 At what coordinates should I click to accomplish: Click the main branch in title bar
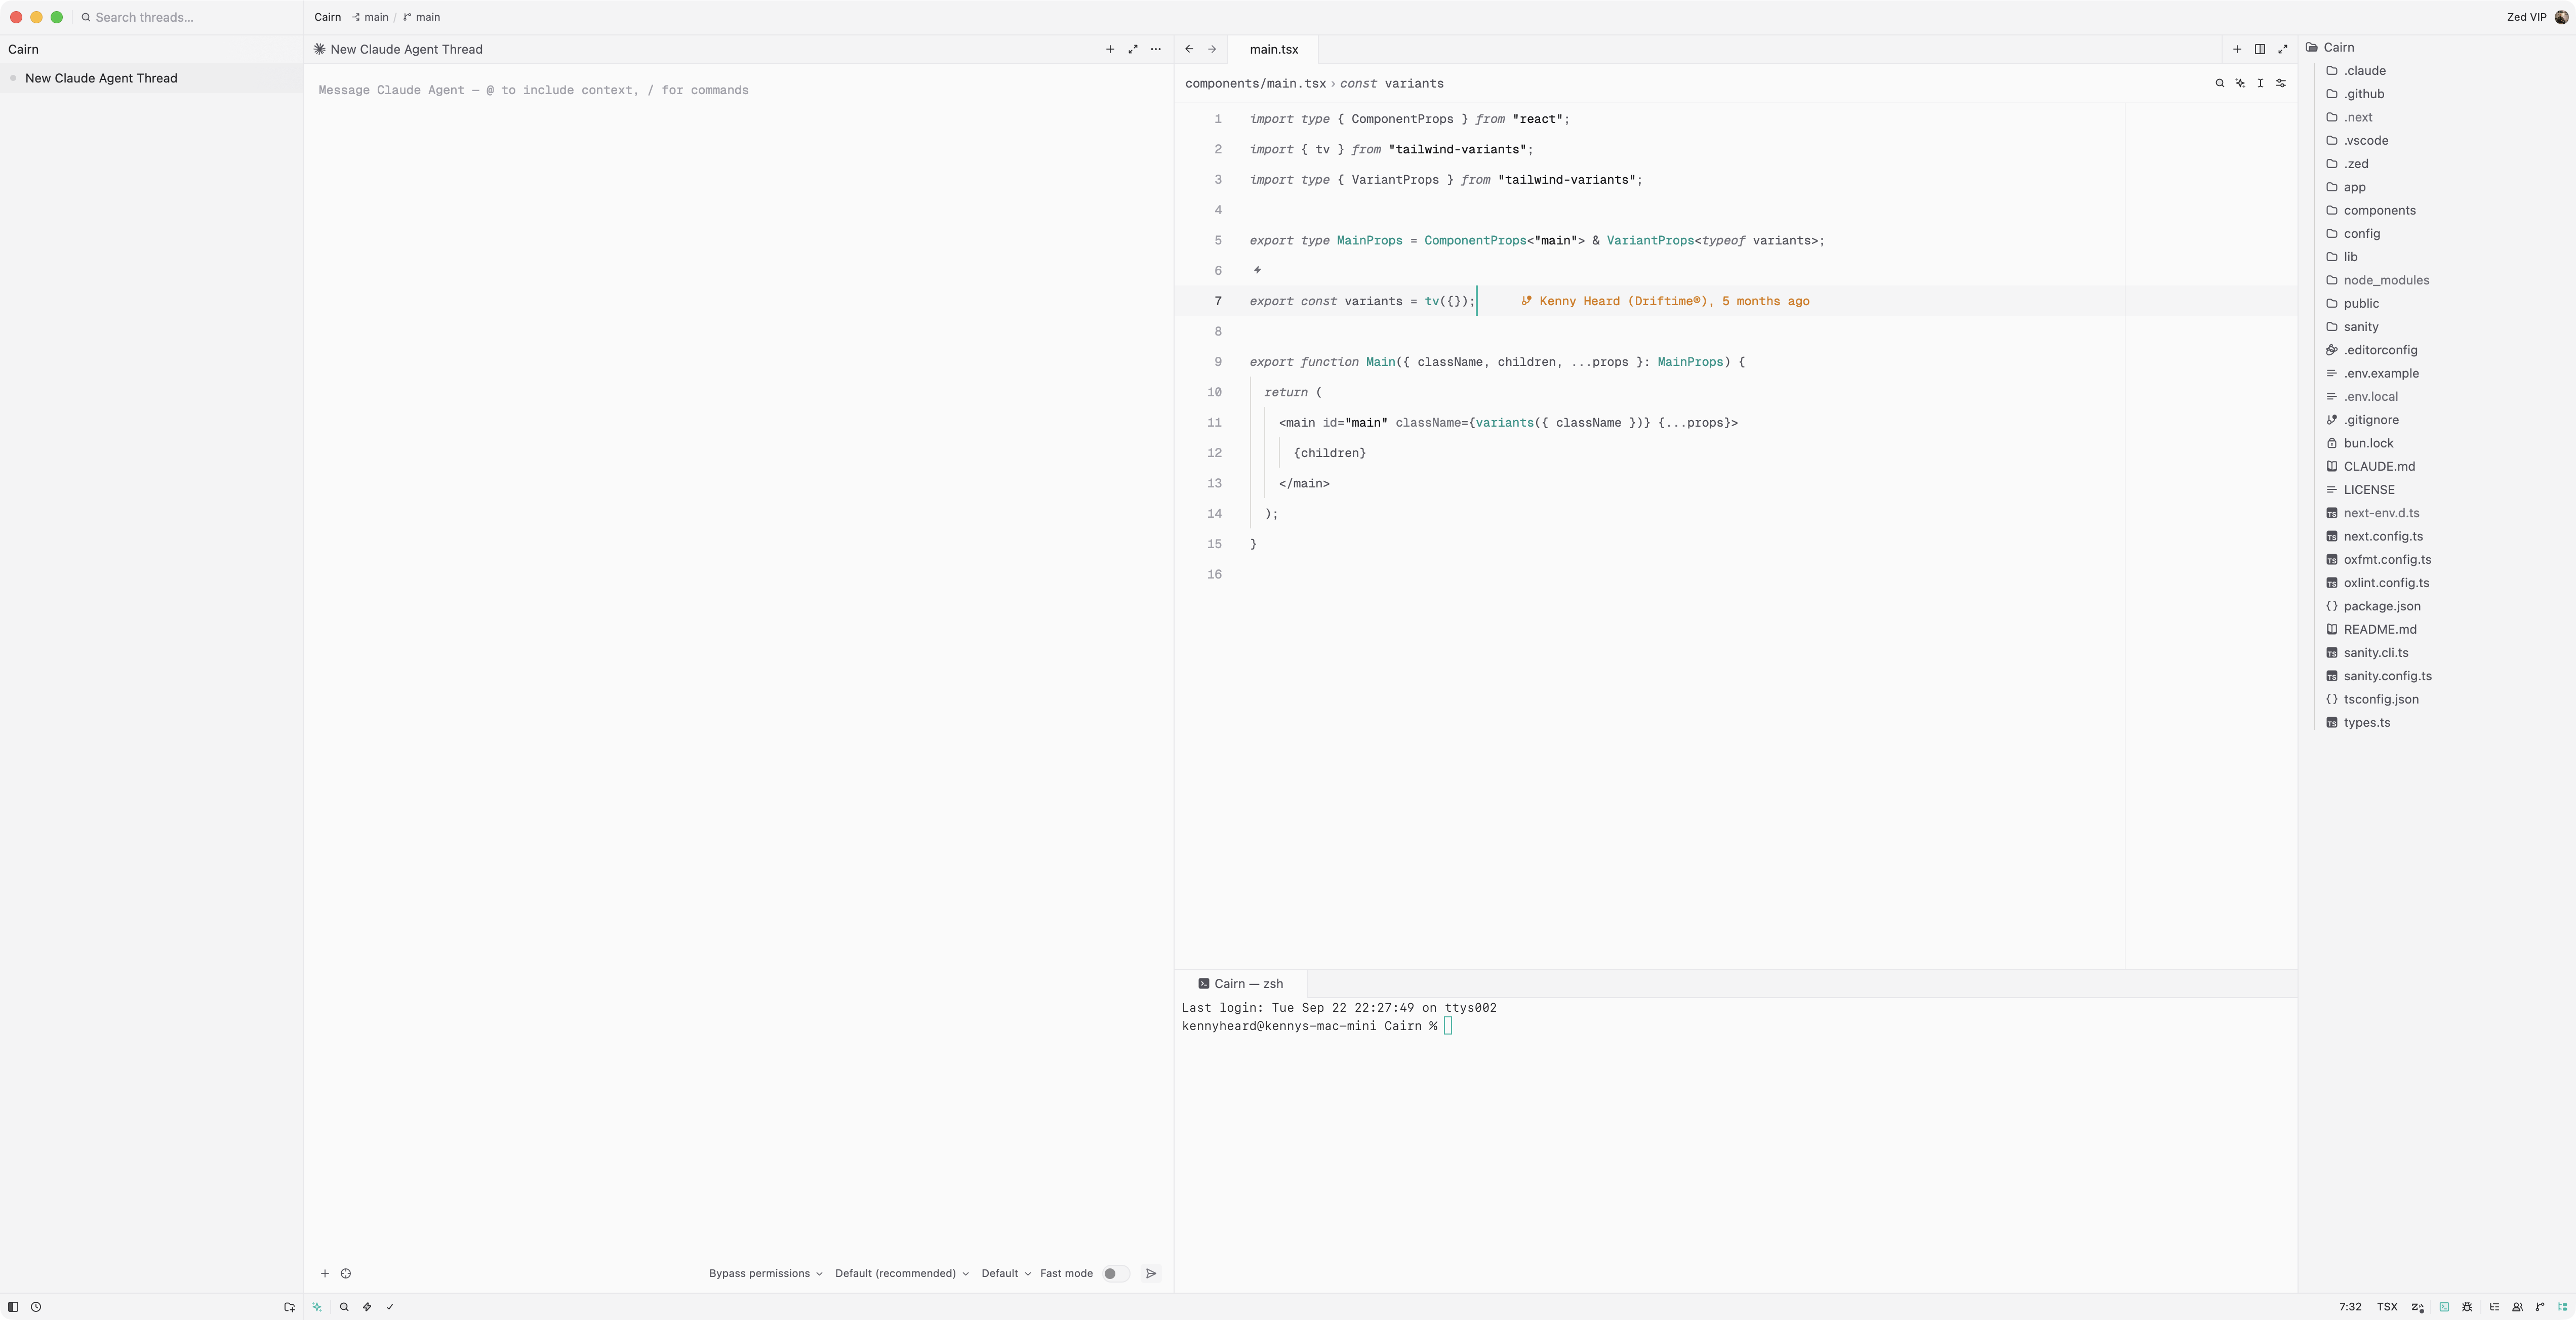421,17
